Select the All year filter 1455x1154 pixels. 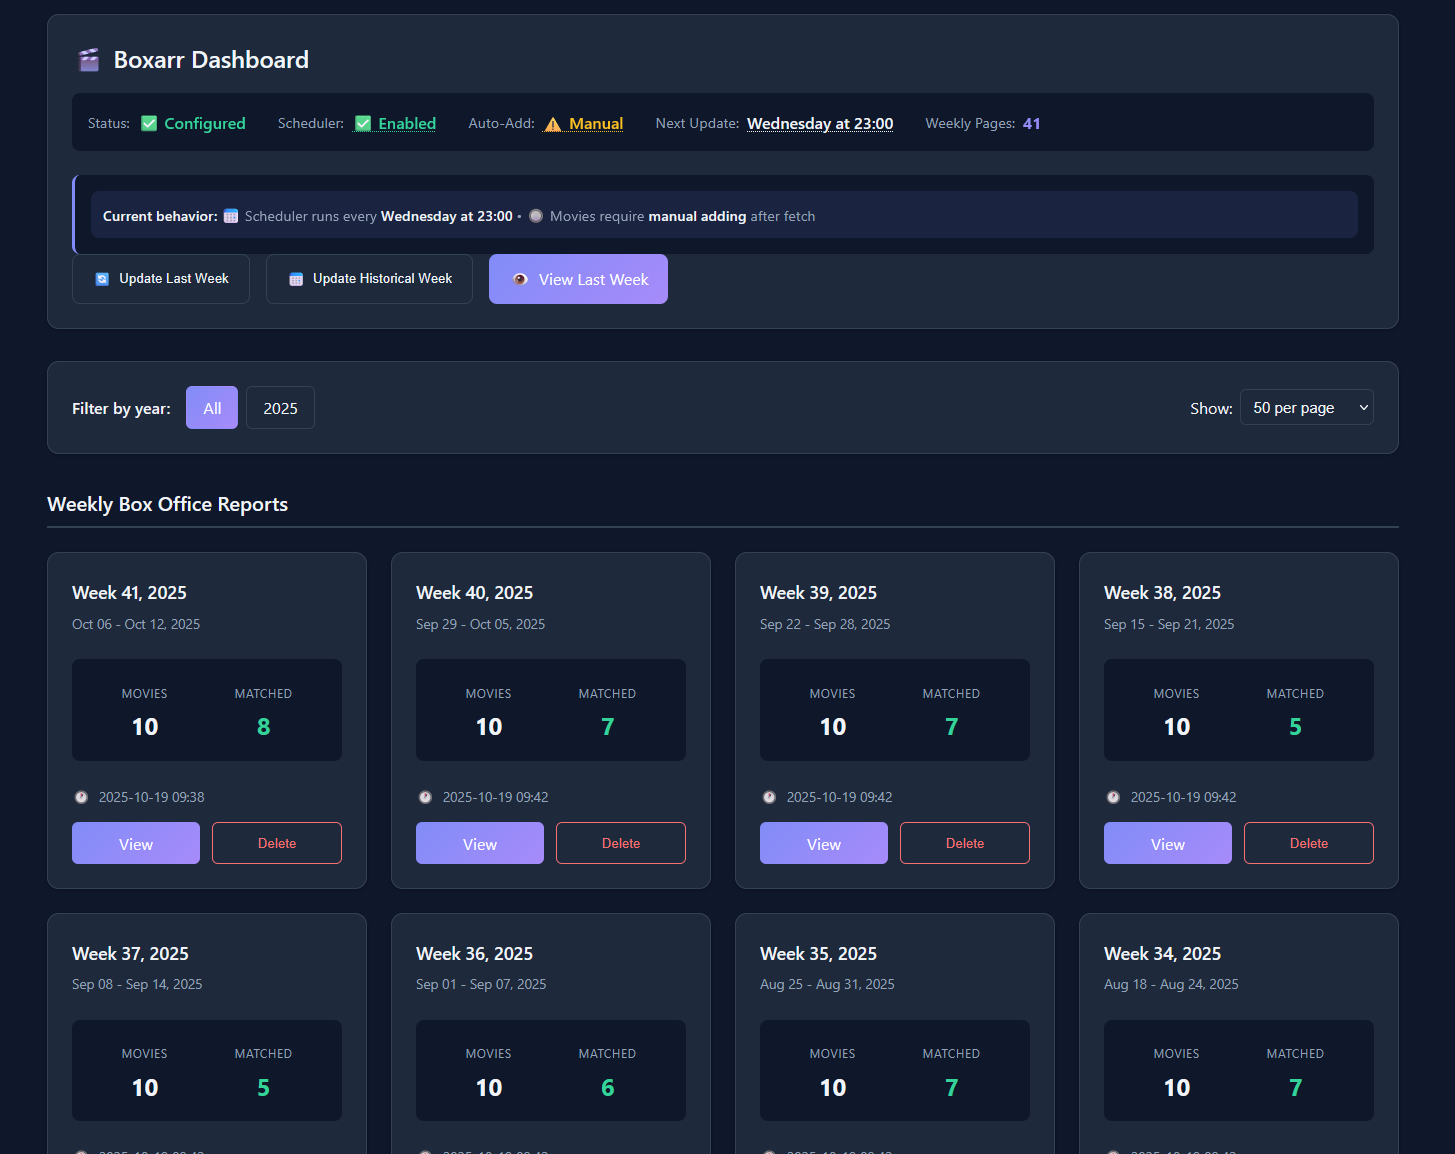(x=212, y=408)
